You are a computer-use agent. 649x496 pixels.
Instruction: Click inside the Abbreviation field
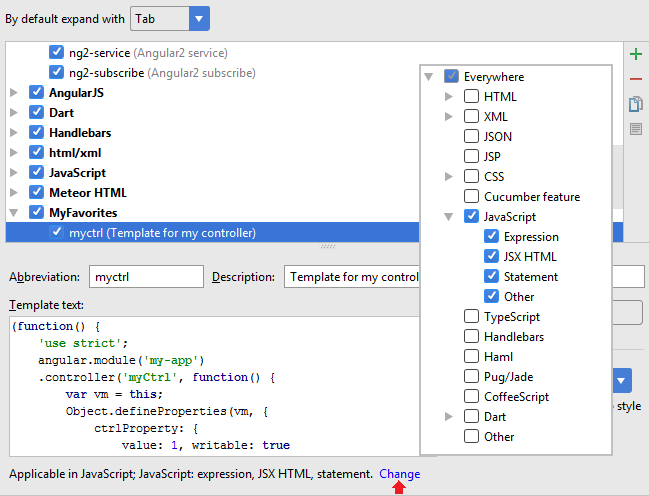coord(147,277)
